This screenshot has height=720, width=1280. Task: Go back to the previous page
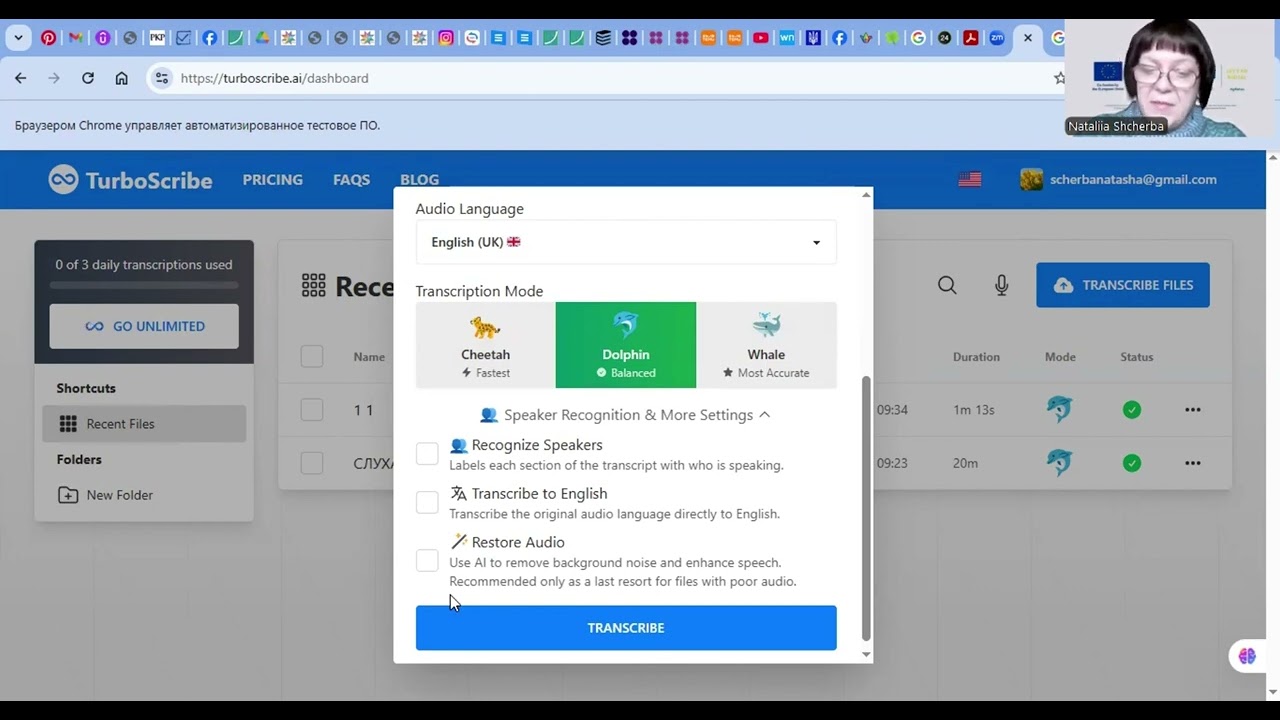tap(21, 78)
